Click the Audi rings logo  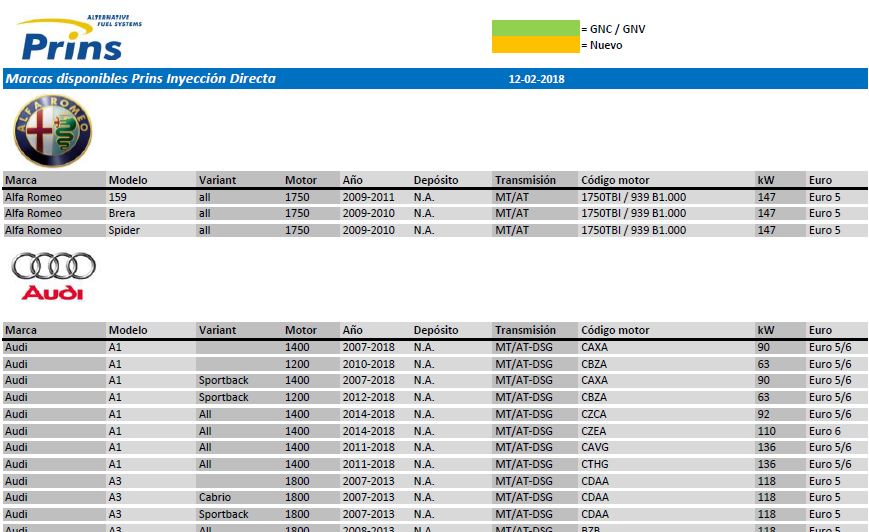click(53, 275)
